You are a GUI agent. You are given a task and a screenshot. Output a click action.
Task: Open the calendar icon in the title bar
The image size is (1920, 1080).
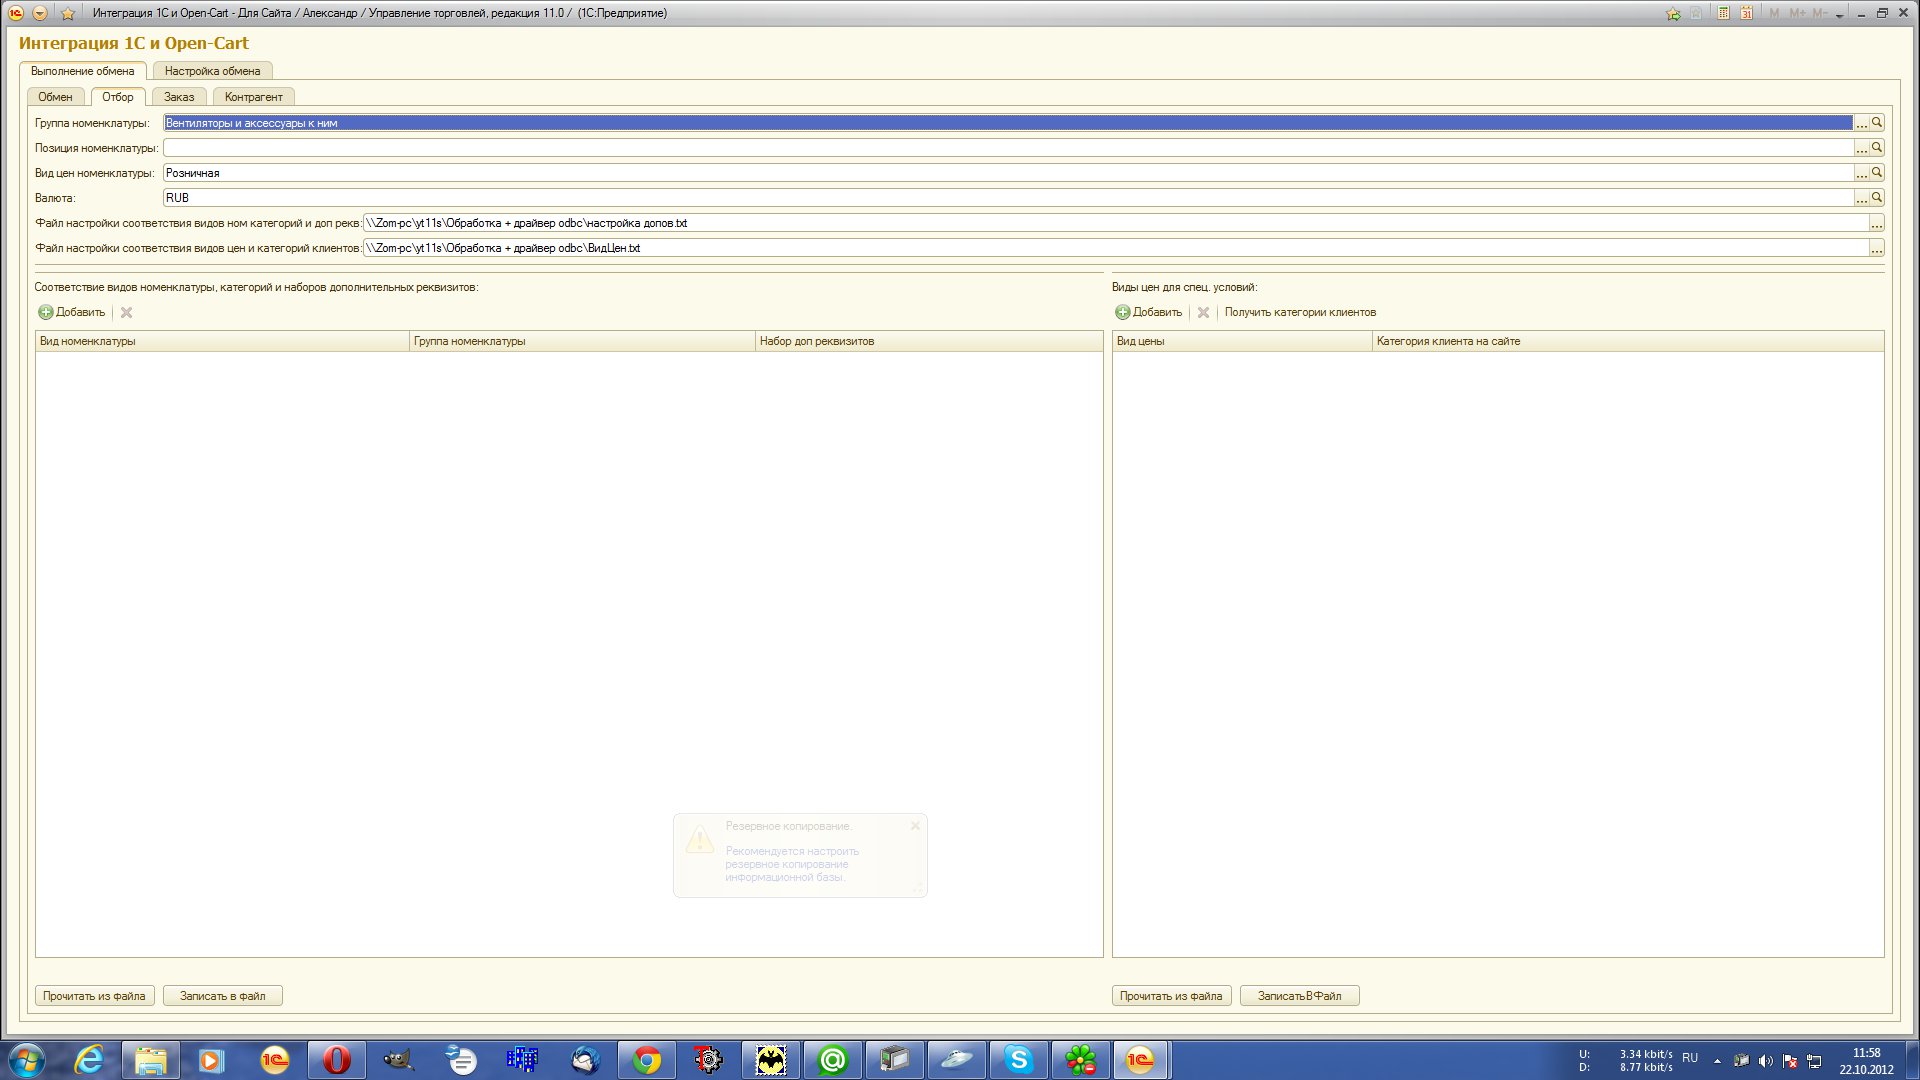click(x=1746, y=13)
